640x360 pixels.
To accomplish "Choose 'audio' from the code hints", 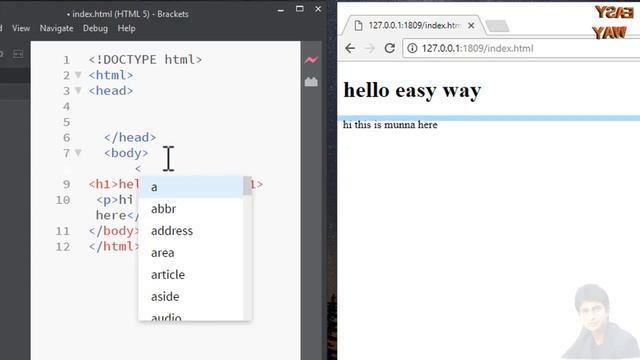I will pos(191,315).
